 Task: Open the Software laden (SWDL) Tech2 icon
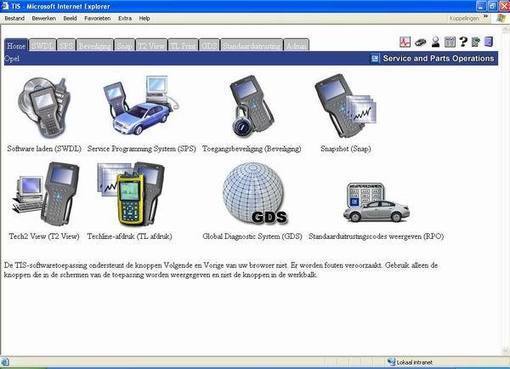pyautogui.click(x=44, y=107)
